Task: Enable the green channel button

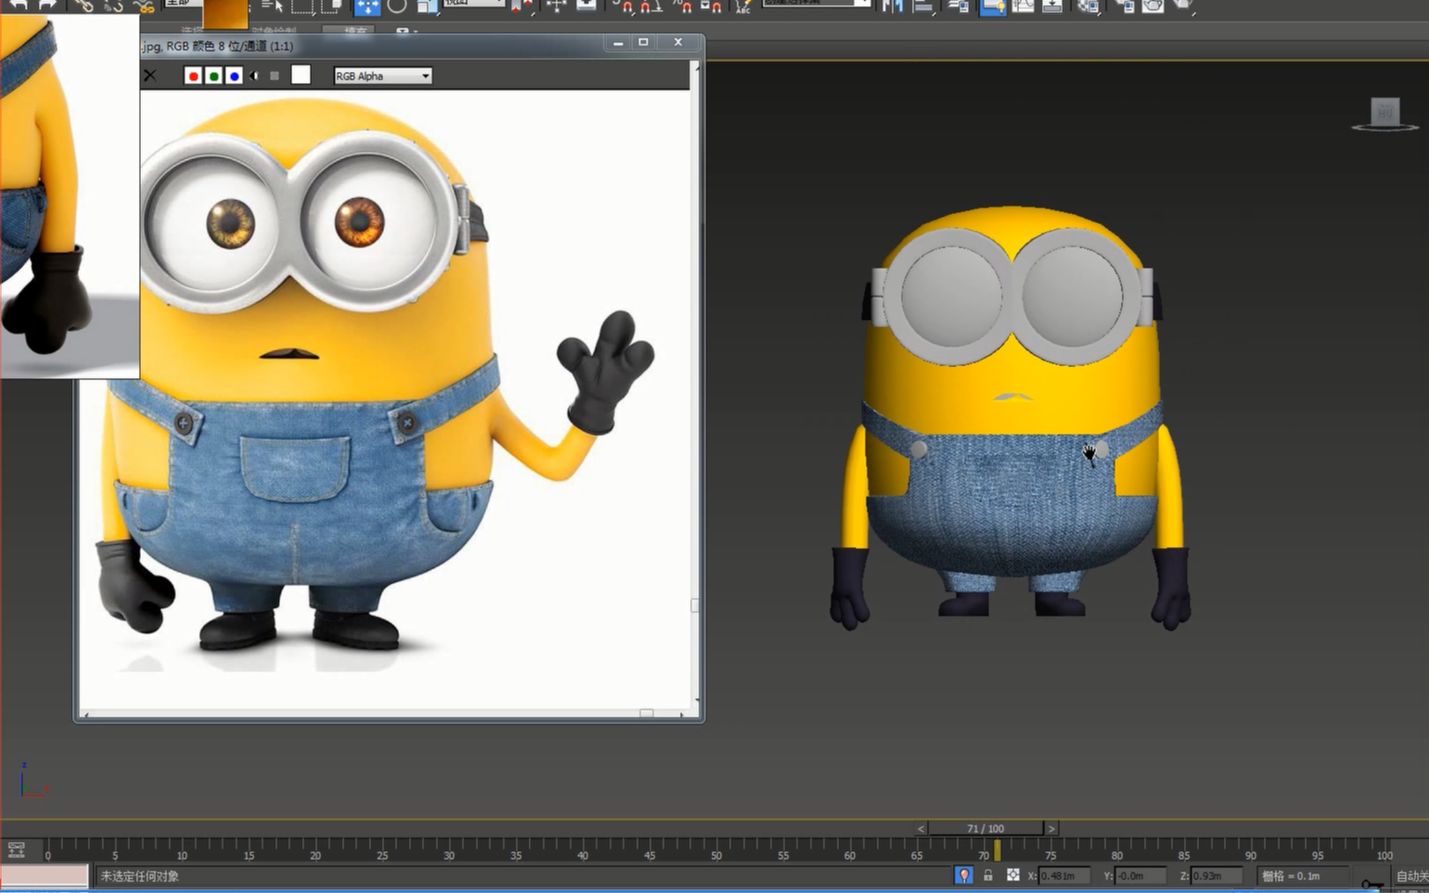Action: [x=214, y=76]
